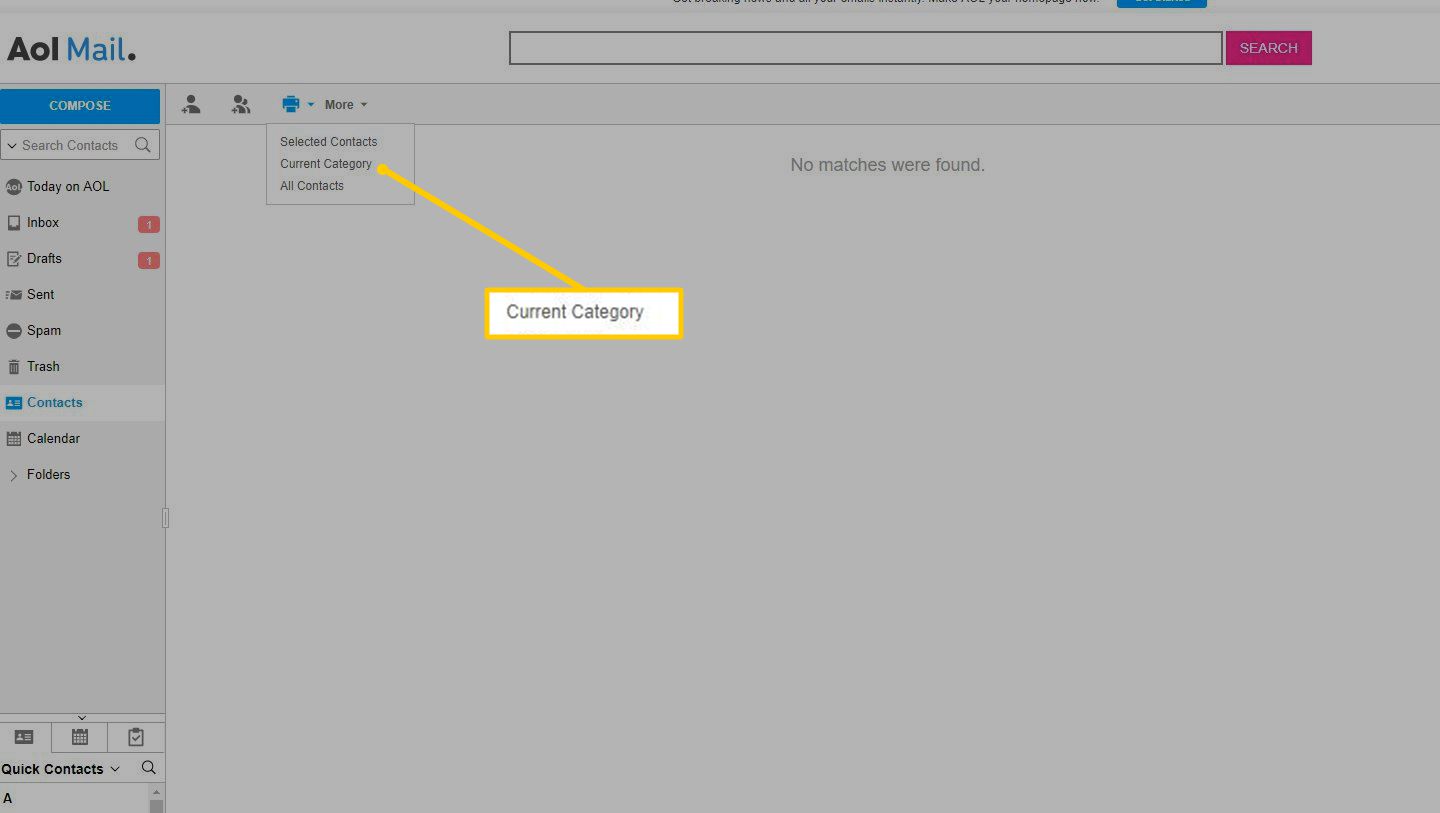1440x813 pixels.
Task: Click the pink SEARCH button
Action: (x=1269, y=48)
